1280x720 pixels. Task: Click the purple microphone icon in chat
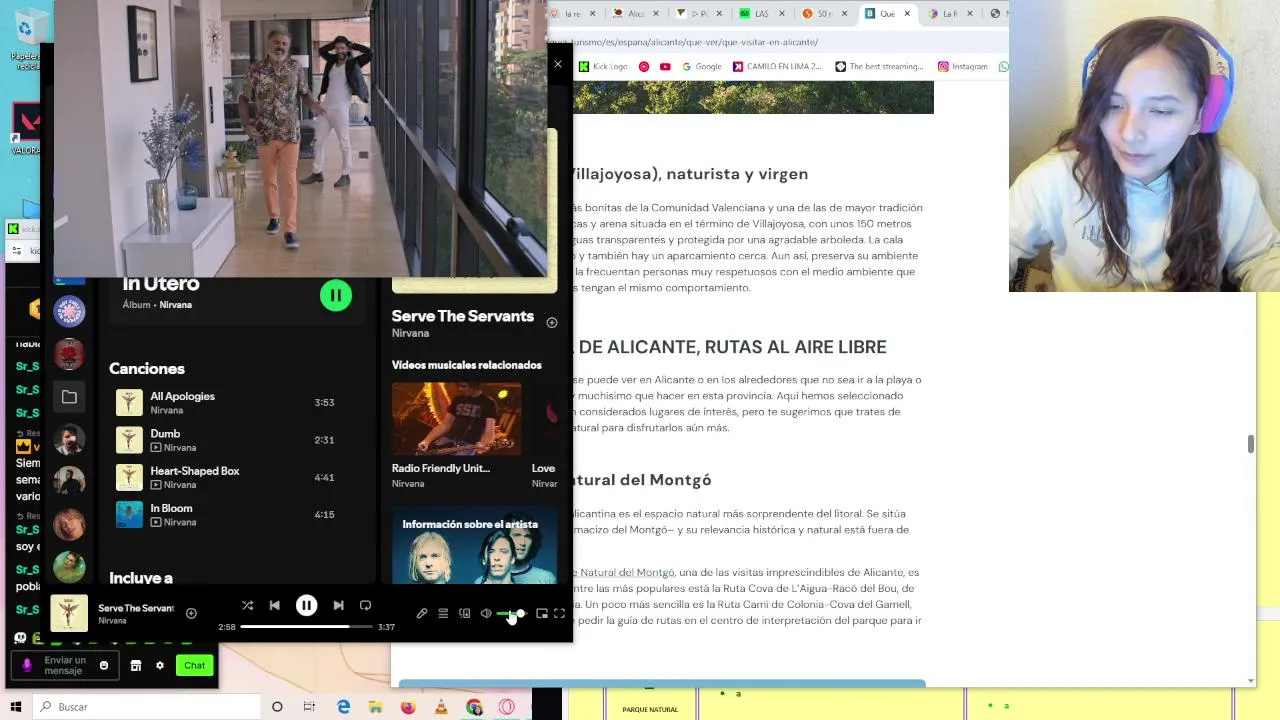(x=27, y=665)
